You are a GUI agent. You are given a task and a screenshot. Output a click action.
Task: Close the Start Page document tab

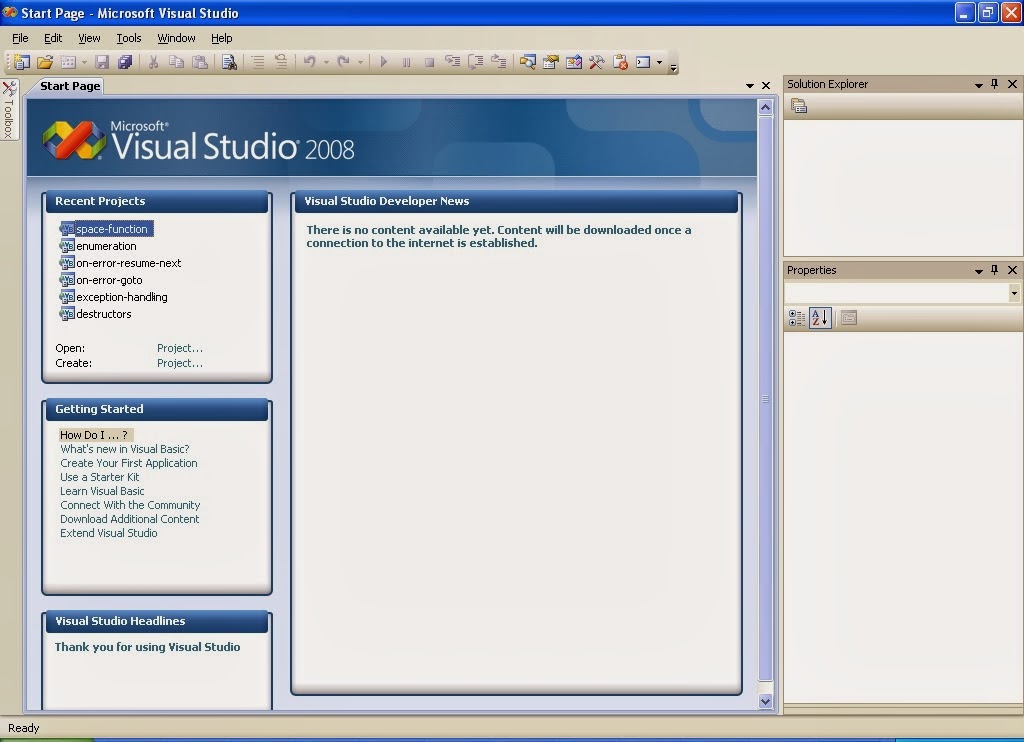click(x=766, y=86)
